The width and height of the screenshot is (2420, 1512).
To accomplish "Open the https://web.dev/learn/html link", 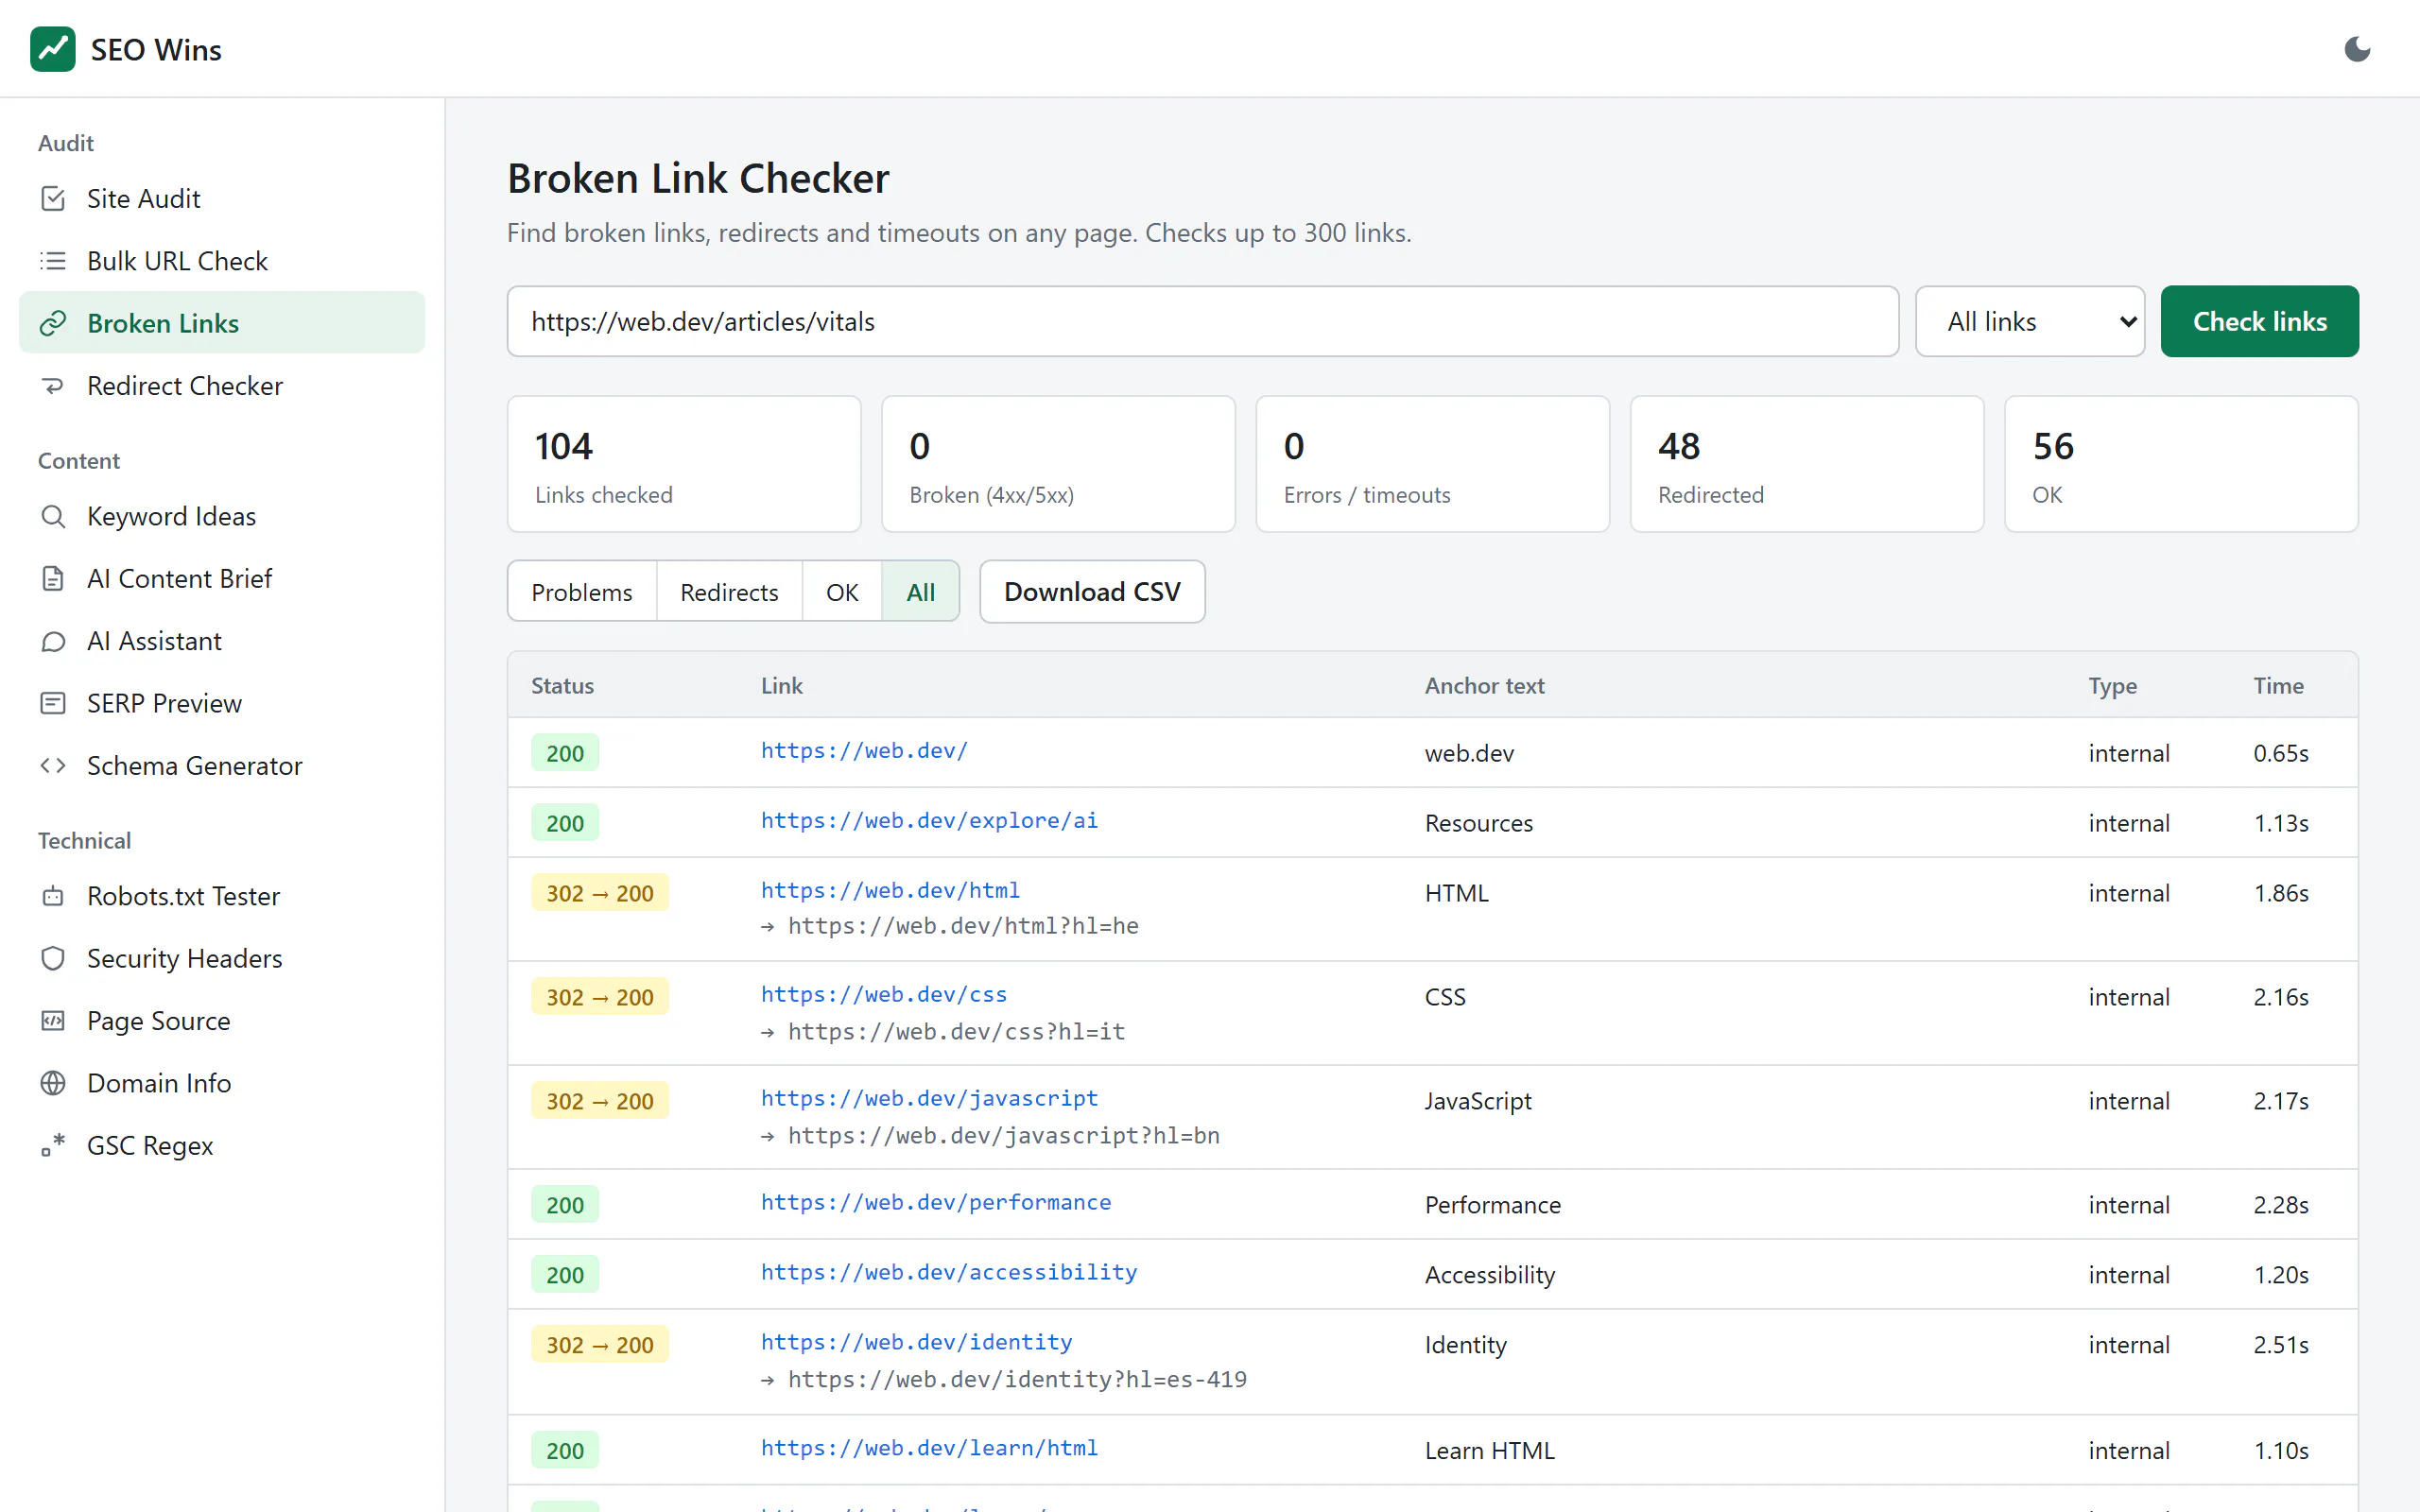I will pos(929,1448).
